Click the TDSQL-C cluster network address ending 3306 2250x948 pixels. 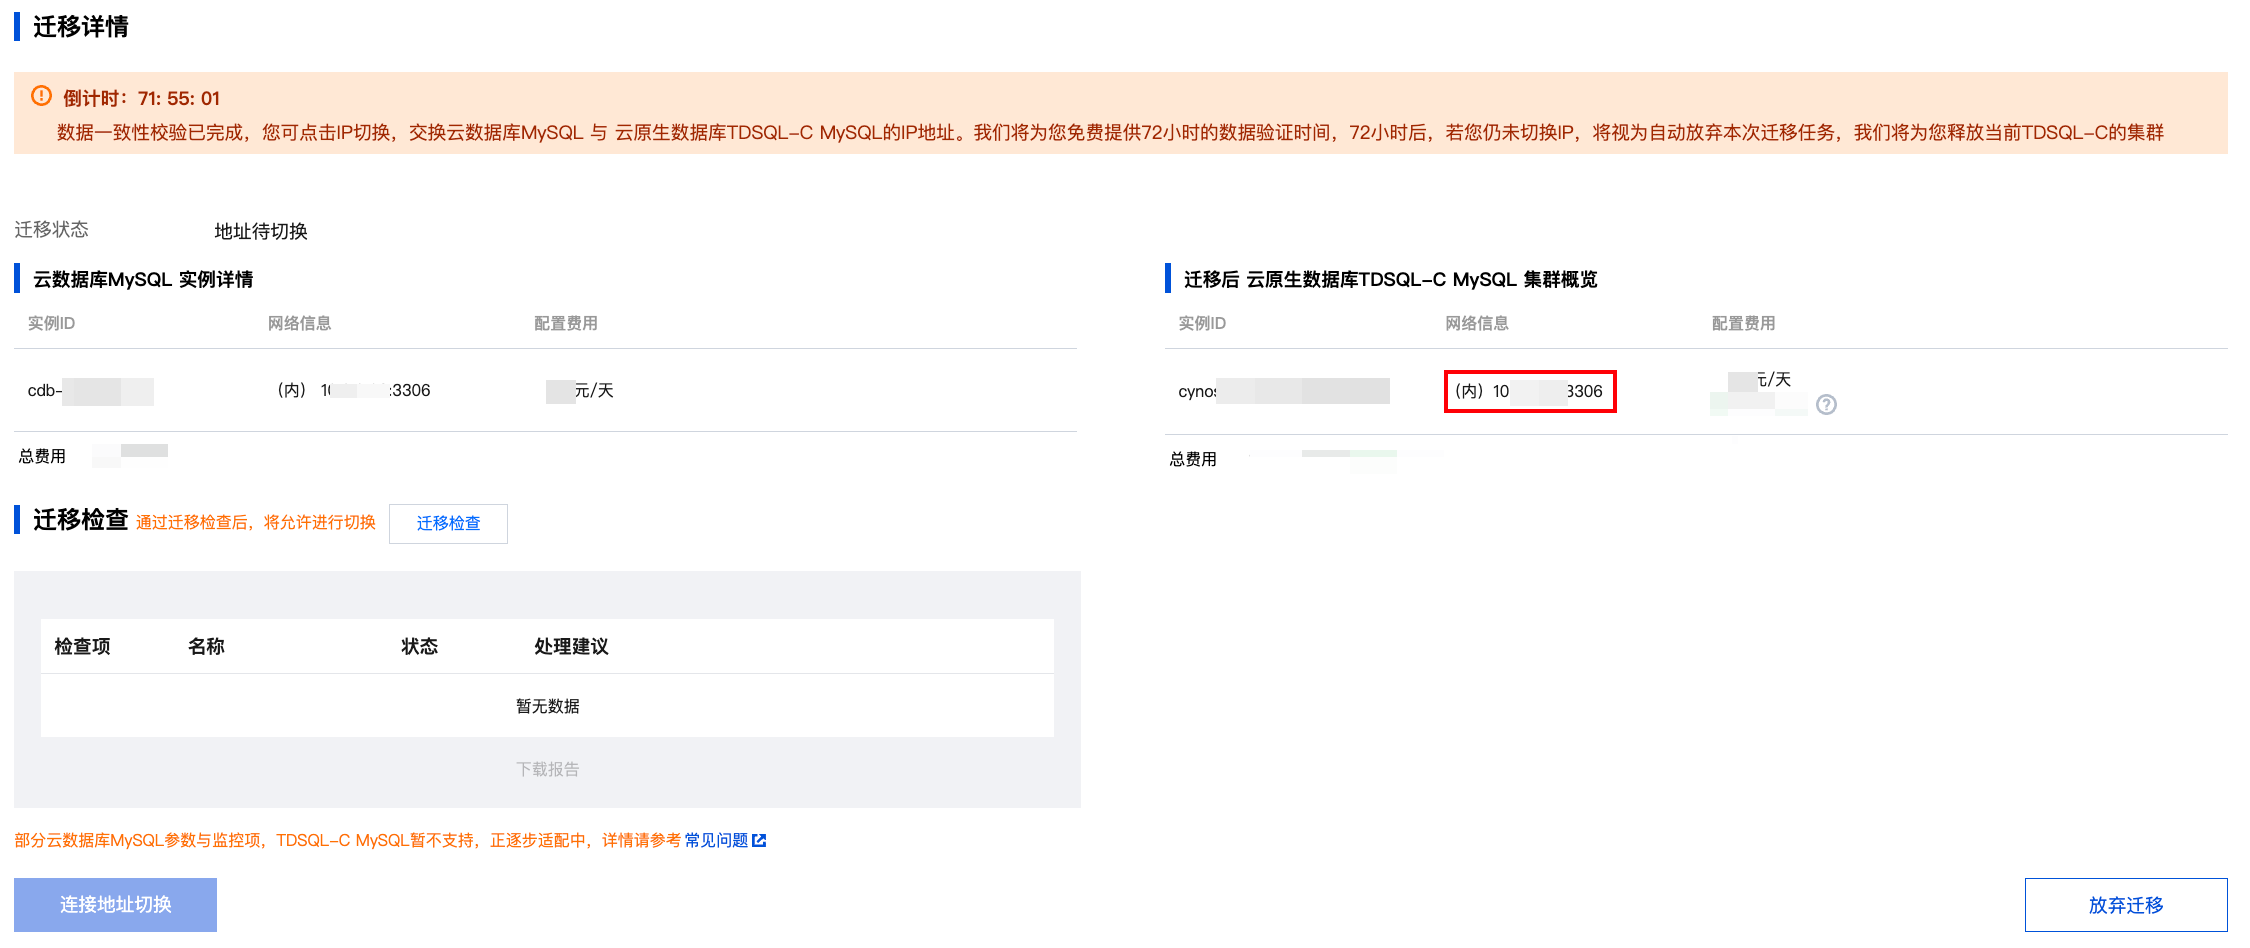pyautogui.click(x=1530, y=391)
